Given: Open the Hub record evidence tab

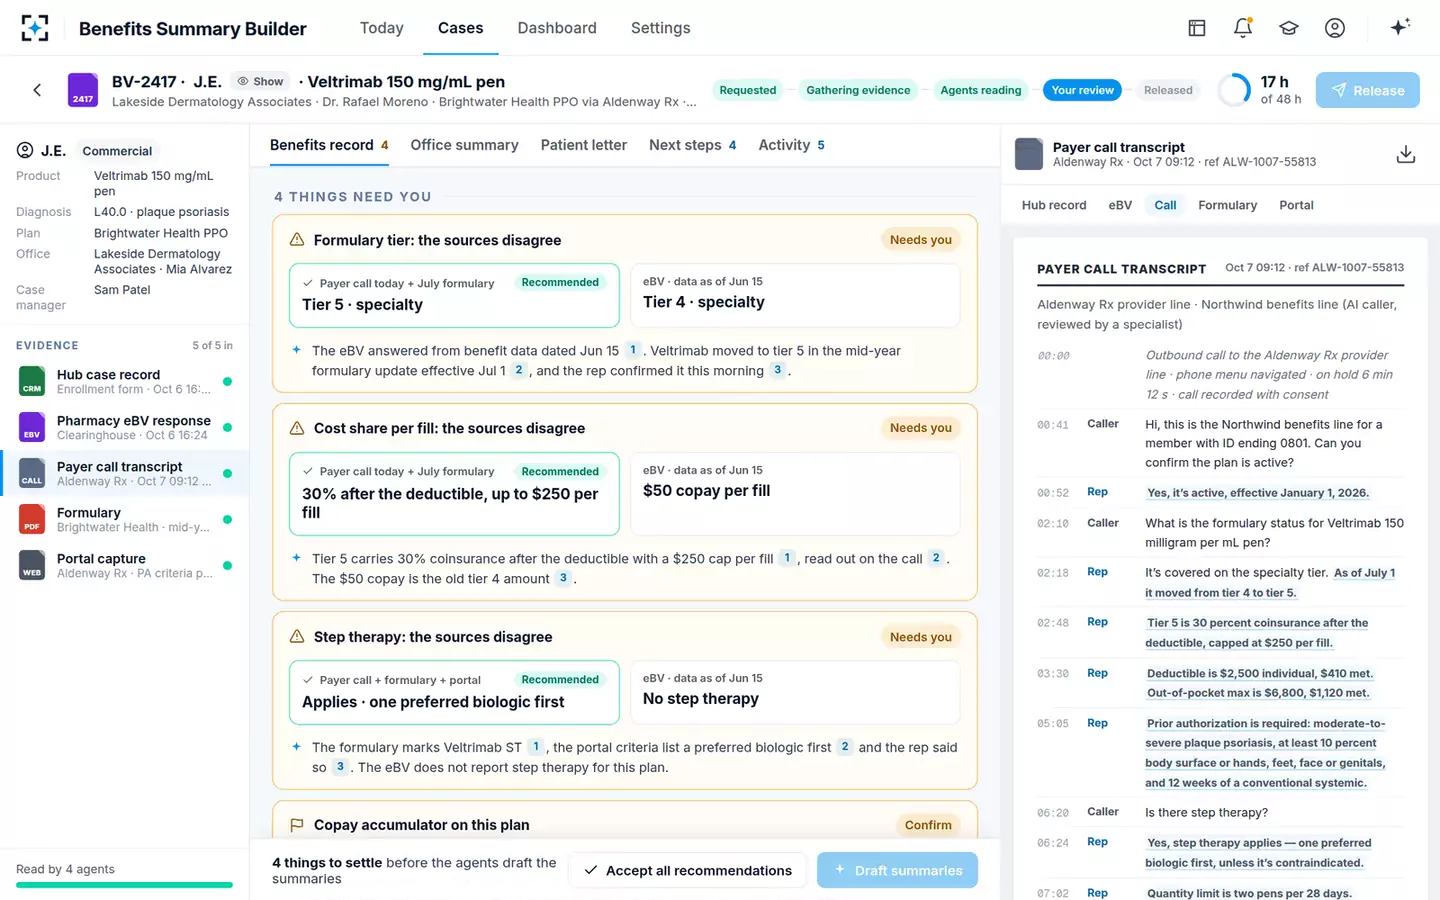Looking at the screenshot, I should pyautogui.click(x=1054, y=205).
